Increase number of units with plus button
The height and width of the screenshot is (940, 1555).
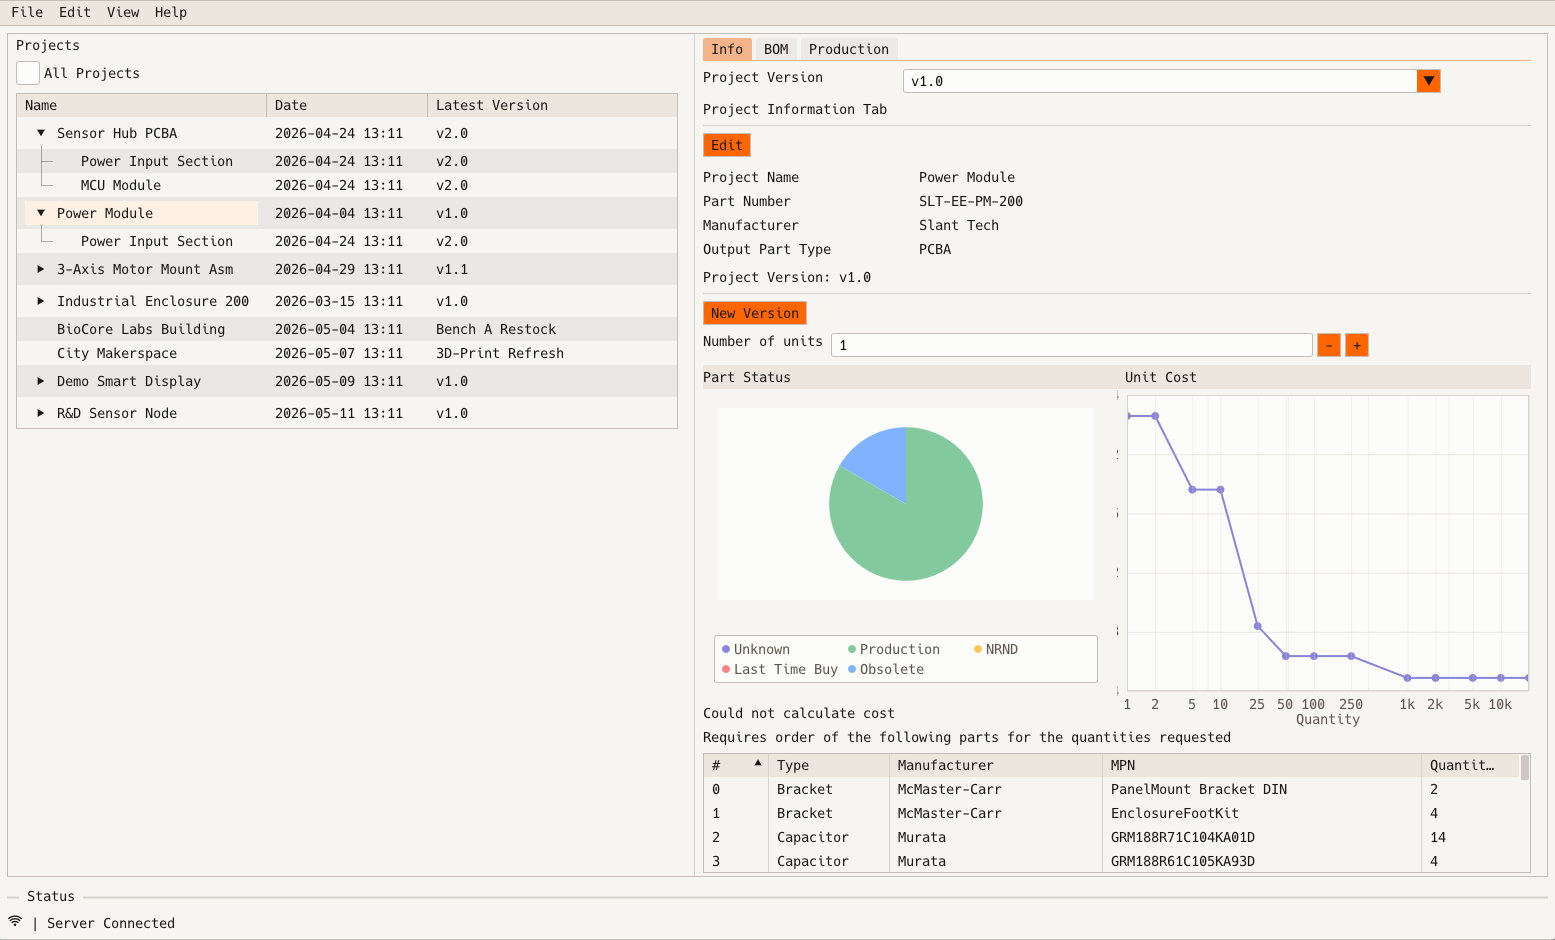coord(1357,345)
